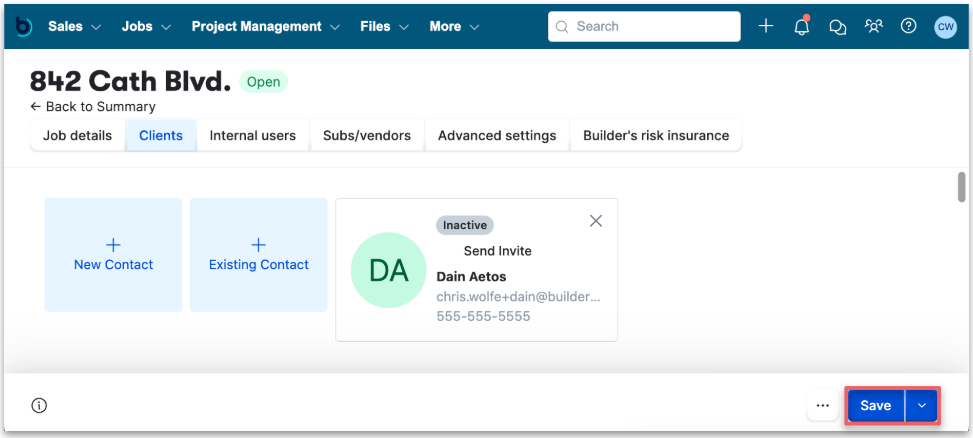The width and height of the screenshot is (973, 438).
Task: Click the info icon in footer
Action: pos(39,406)
